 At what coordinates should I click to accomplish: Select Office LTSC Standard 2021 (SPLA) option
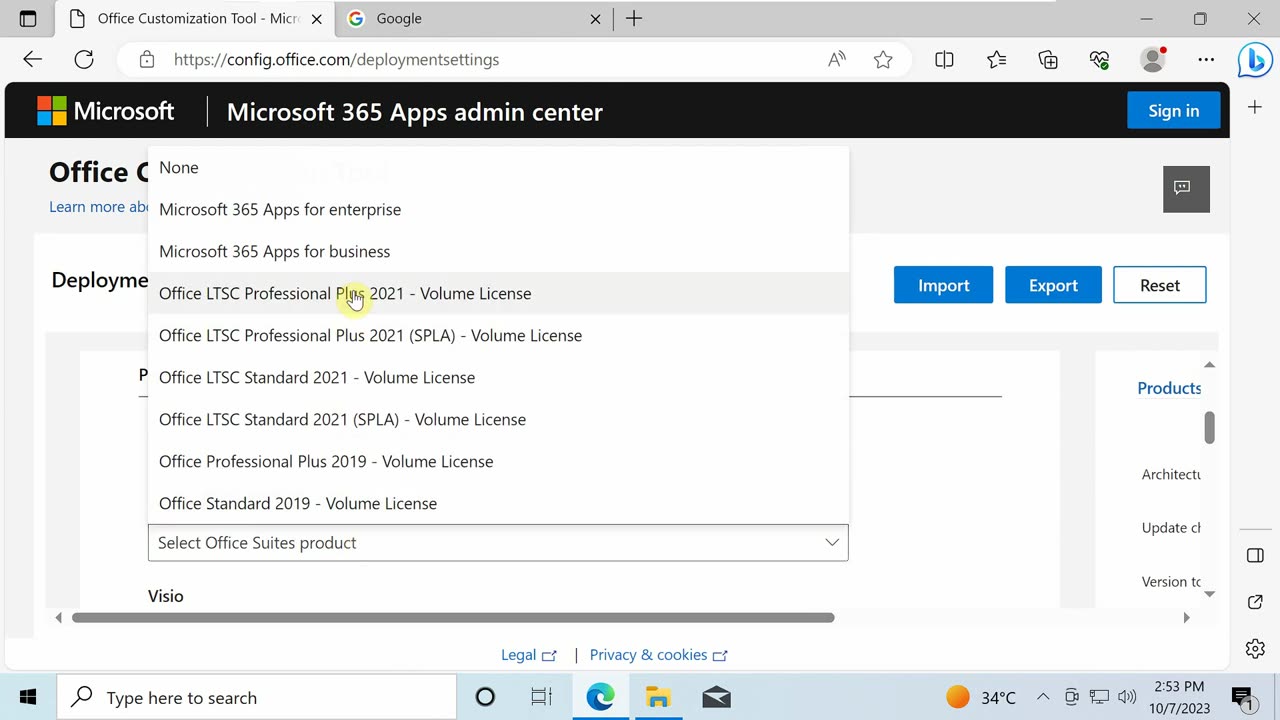coord(498,419)
